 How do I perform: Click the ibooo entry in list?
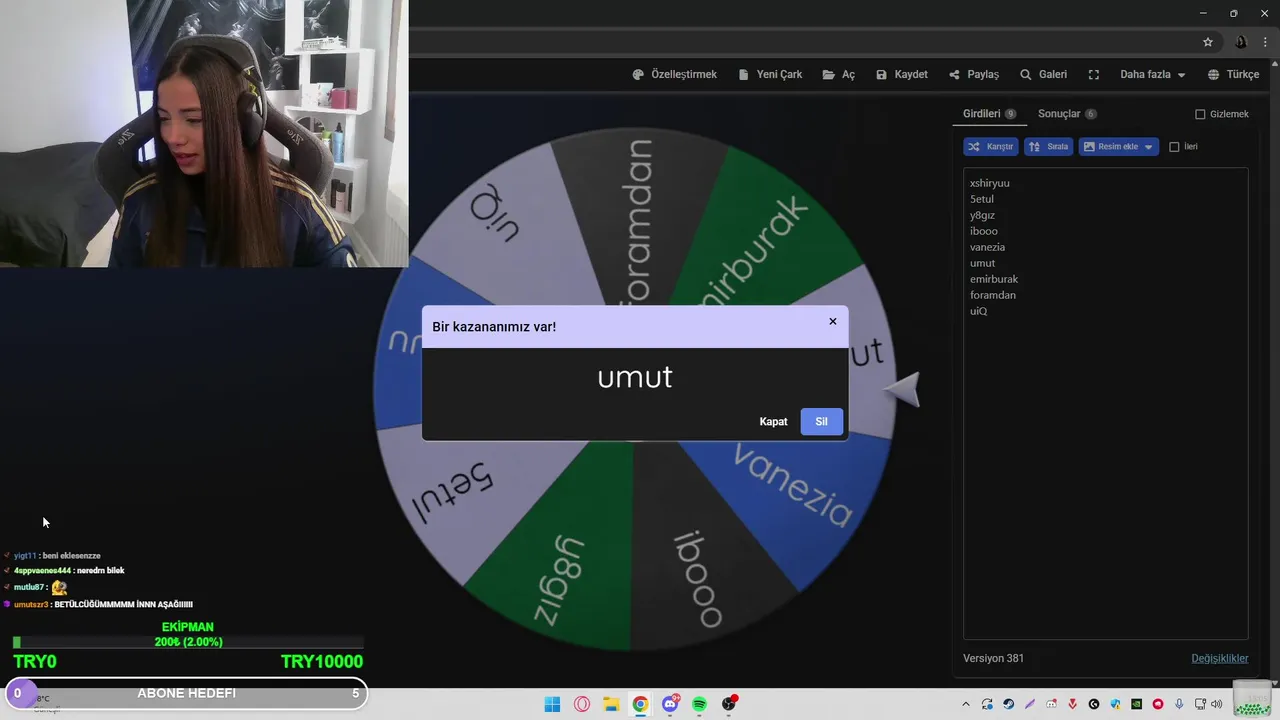pos(983,231)
